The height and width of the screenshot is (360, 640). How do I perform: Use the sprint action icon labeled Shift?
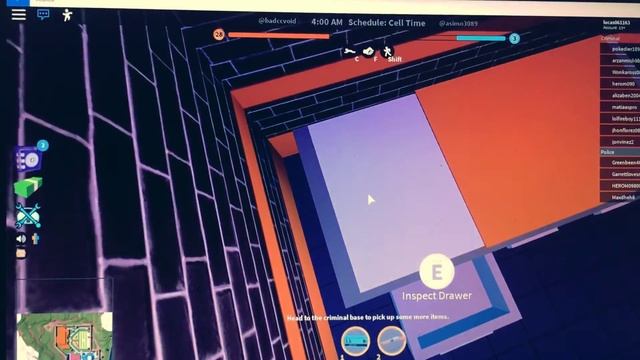pos(387,51)
